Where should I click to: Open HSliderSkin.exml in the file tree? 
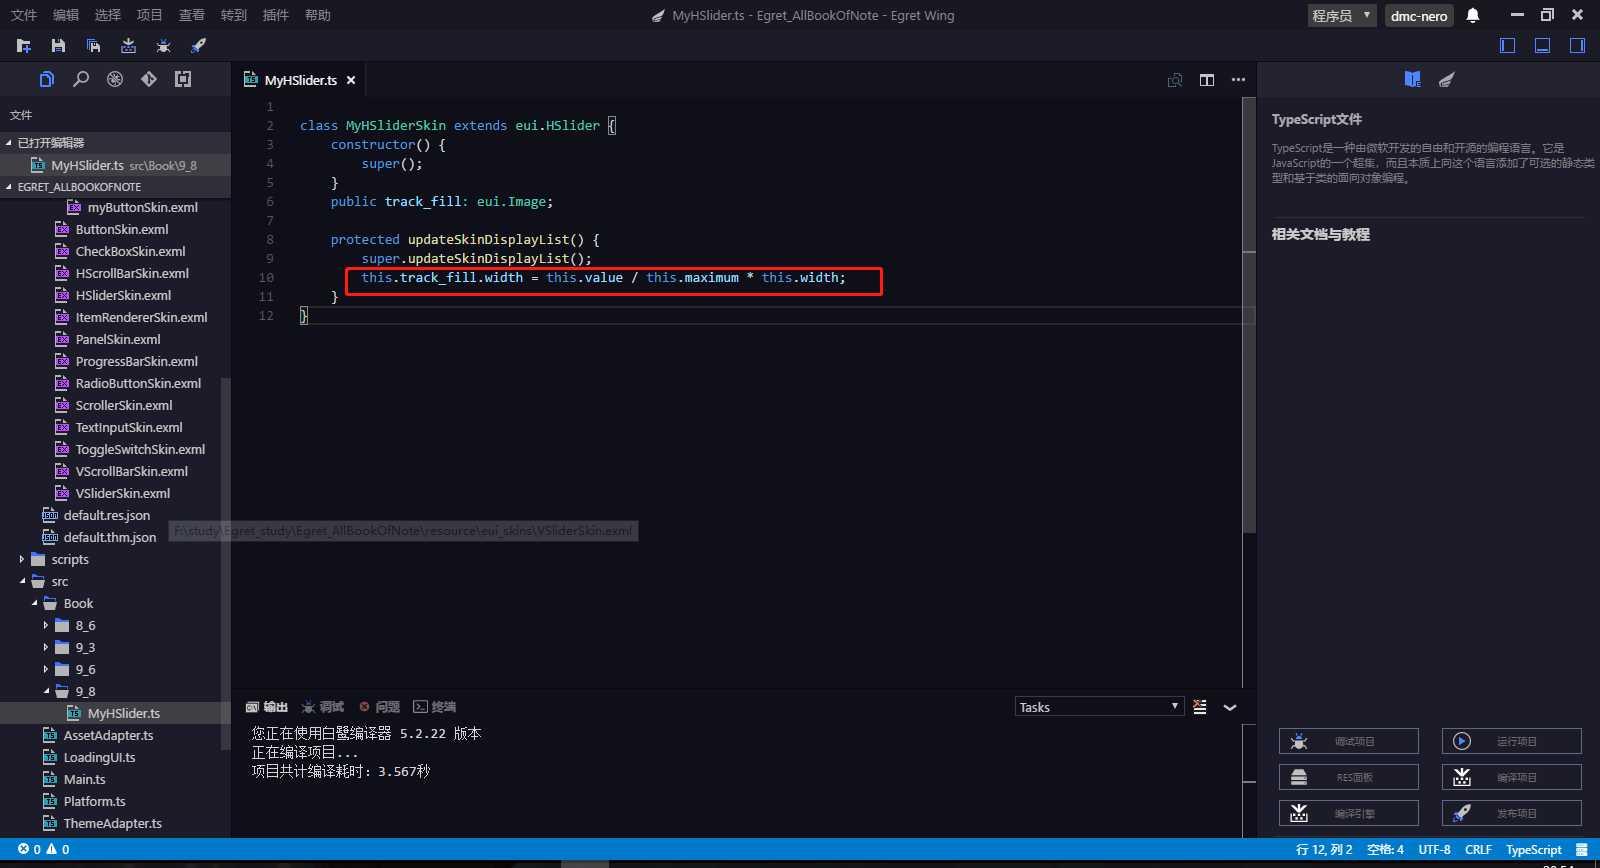pos(123,296)
